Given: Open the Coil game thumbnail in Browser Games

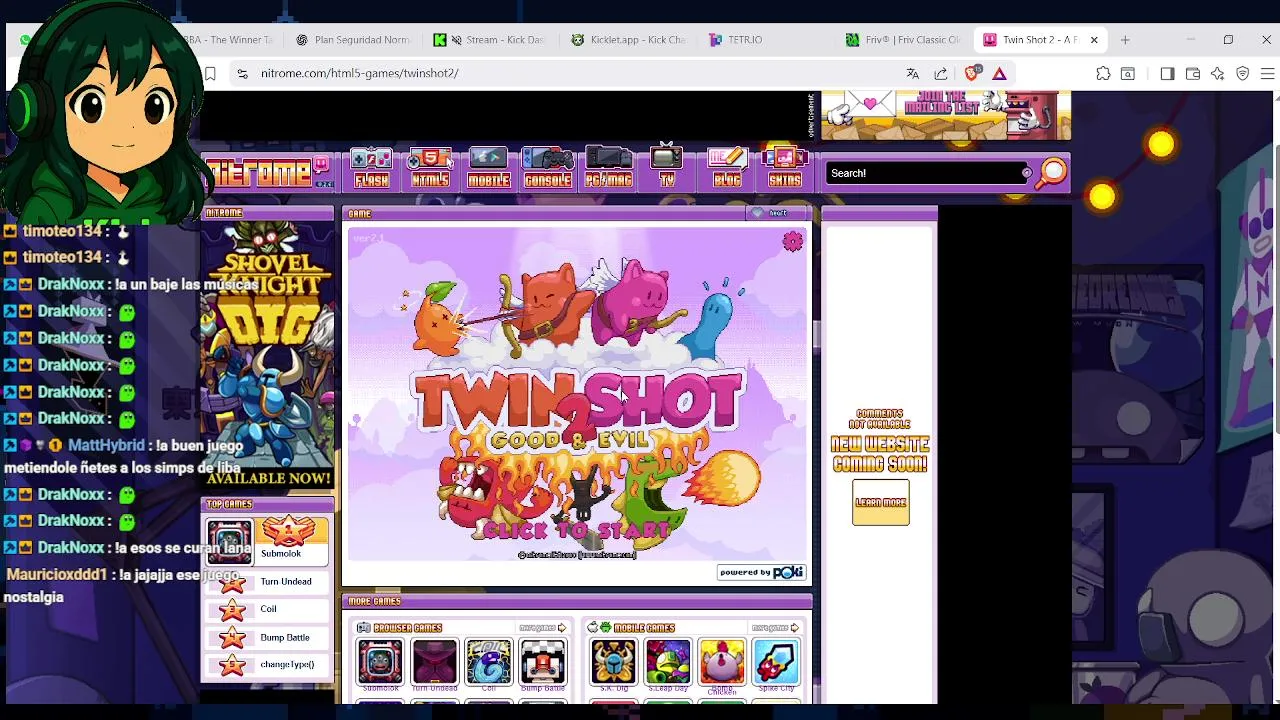Looking at the screenshot, I should tap(488, 662).
